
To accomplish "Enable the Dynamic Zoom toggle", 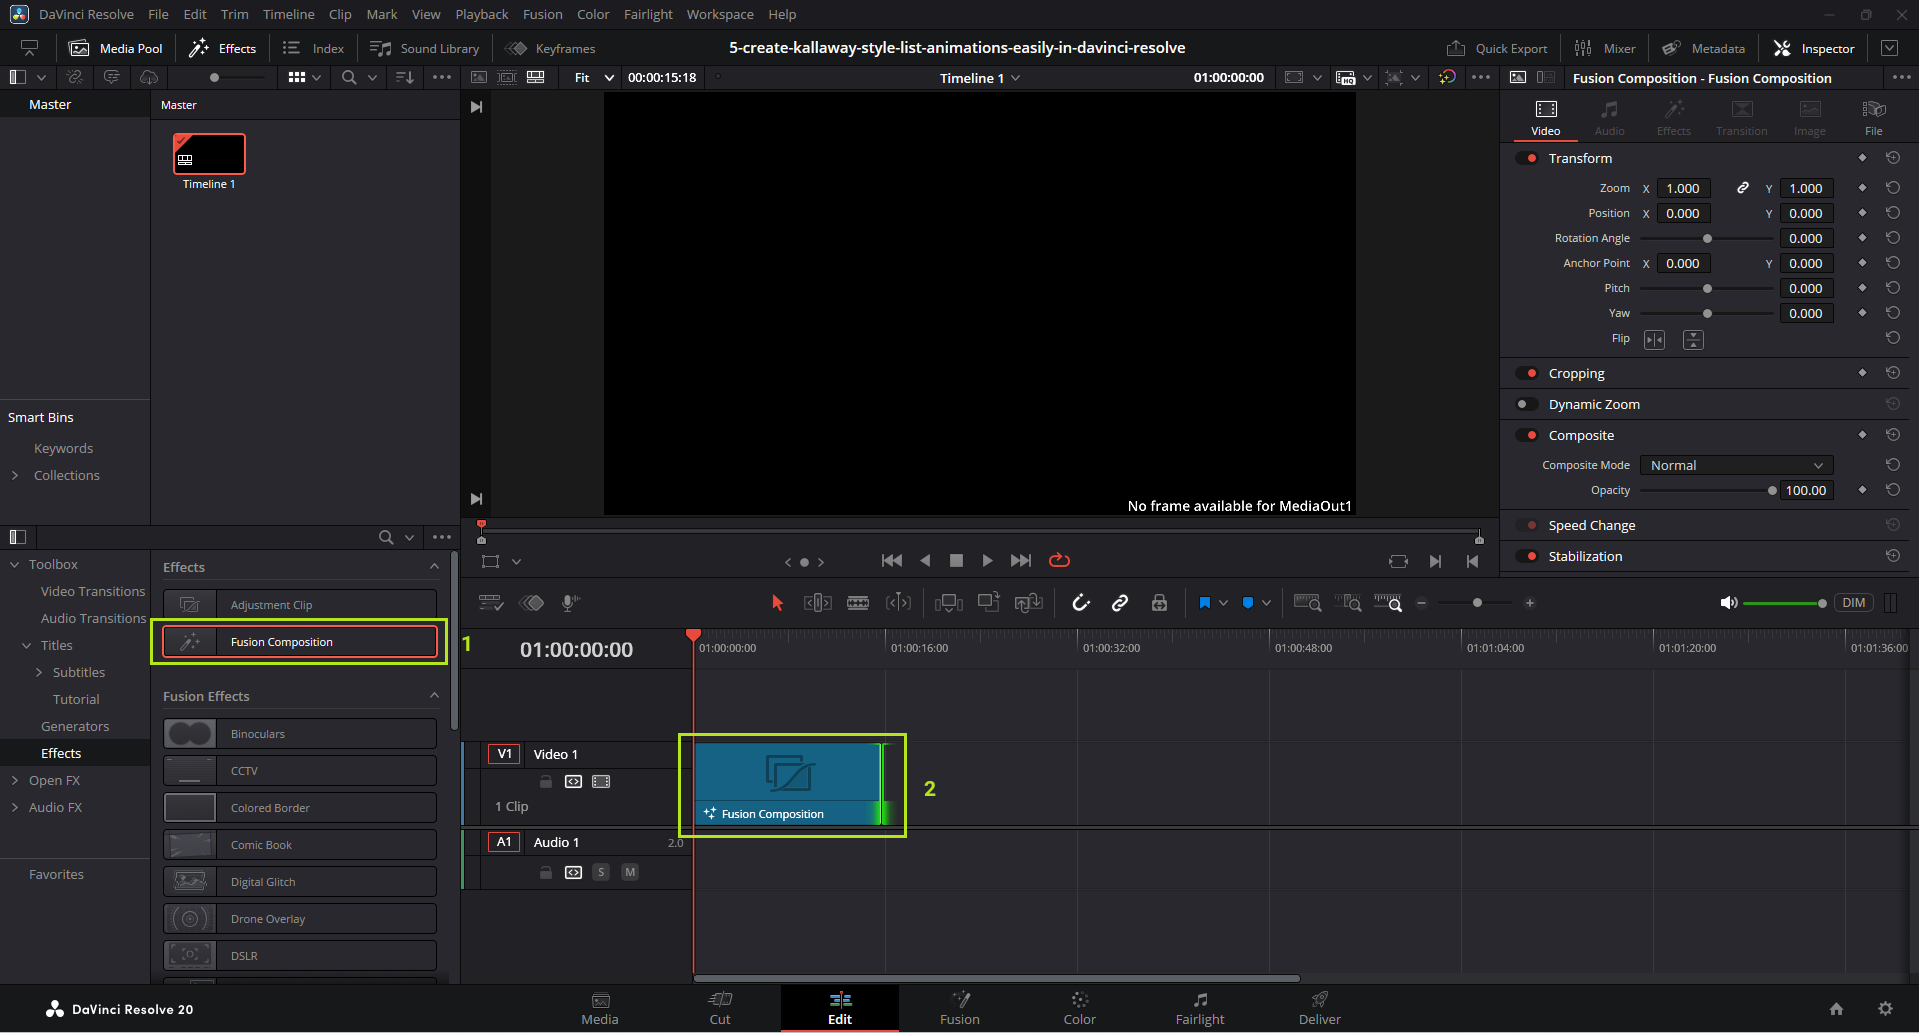I will tap(1526, 405).
